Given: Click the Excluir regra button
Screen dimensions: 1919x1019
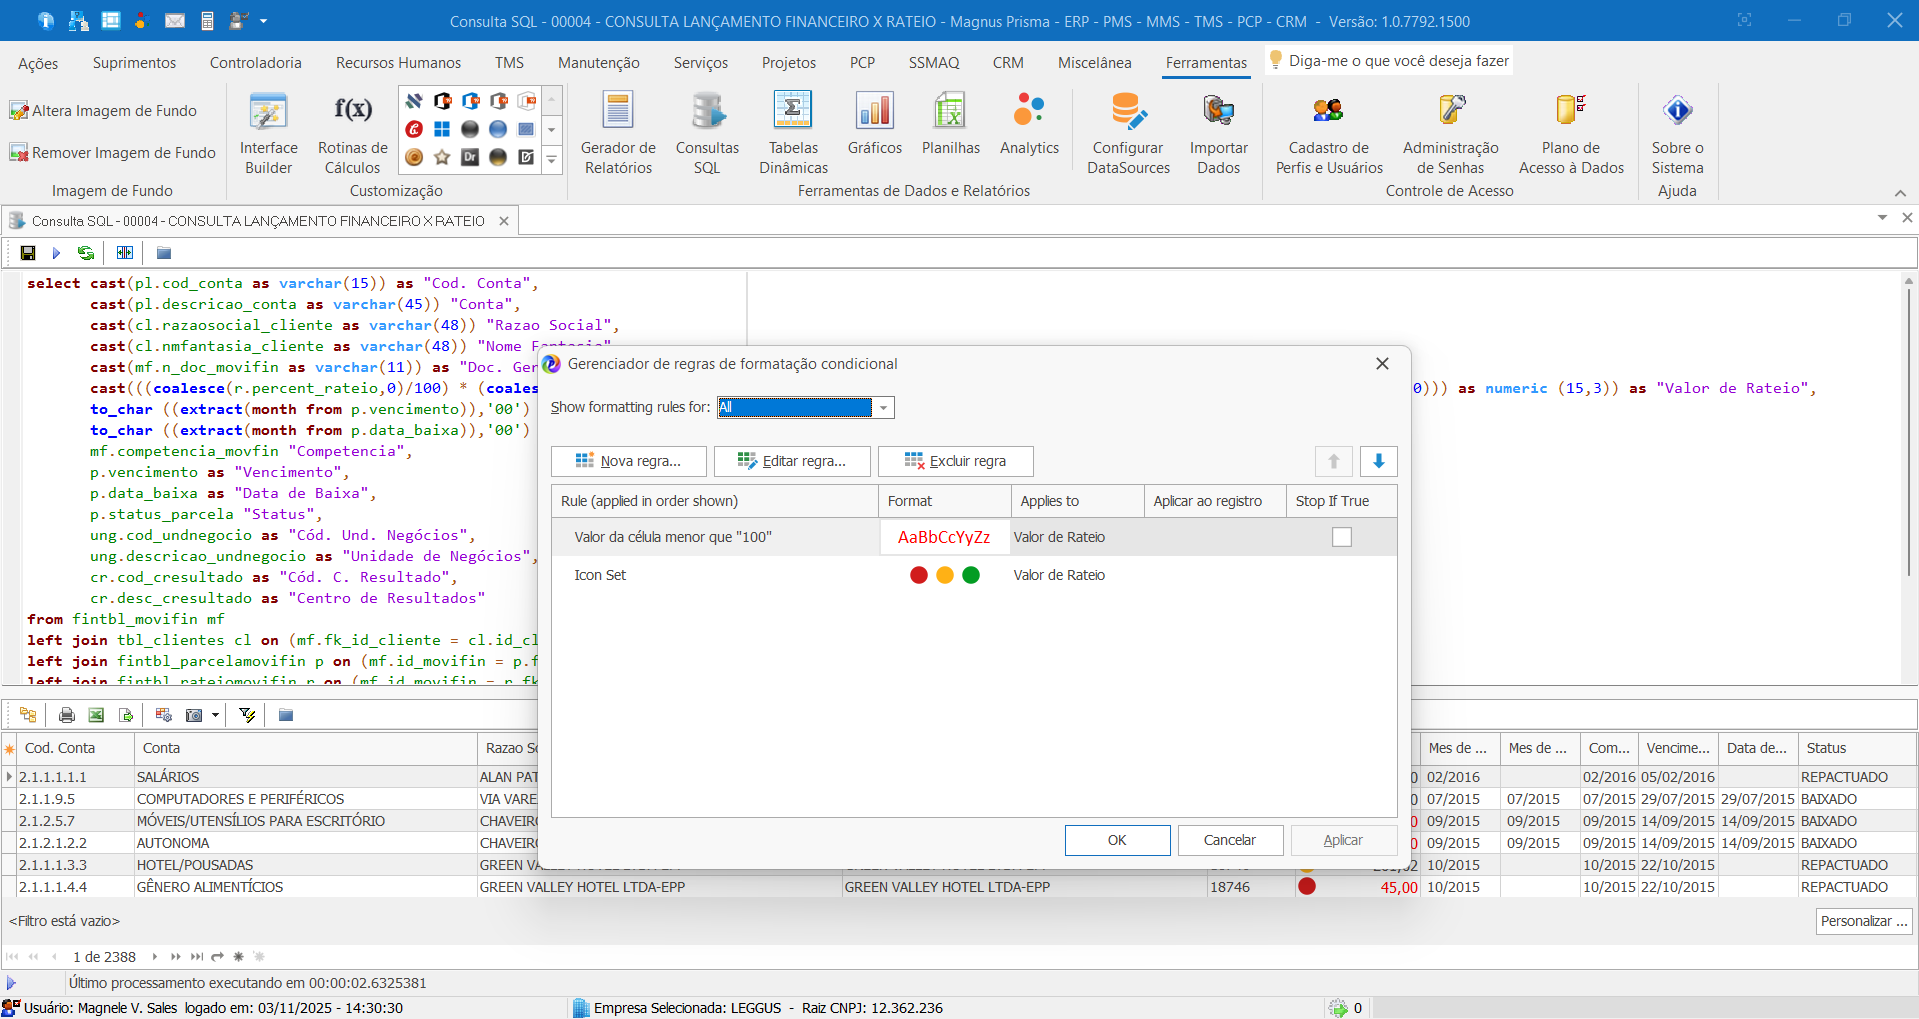Looking at the screenshot, I should click(955, 461).
